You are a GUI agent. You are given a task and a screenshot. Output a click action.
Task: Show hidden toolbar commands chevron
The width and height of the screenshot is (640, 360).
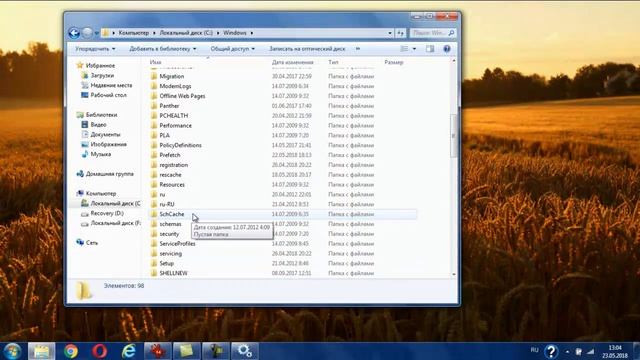(x=358, y=49)
